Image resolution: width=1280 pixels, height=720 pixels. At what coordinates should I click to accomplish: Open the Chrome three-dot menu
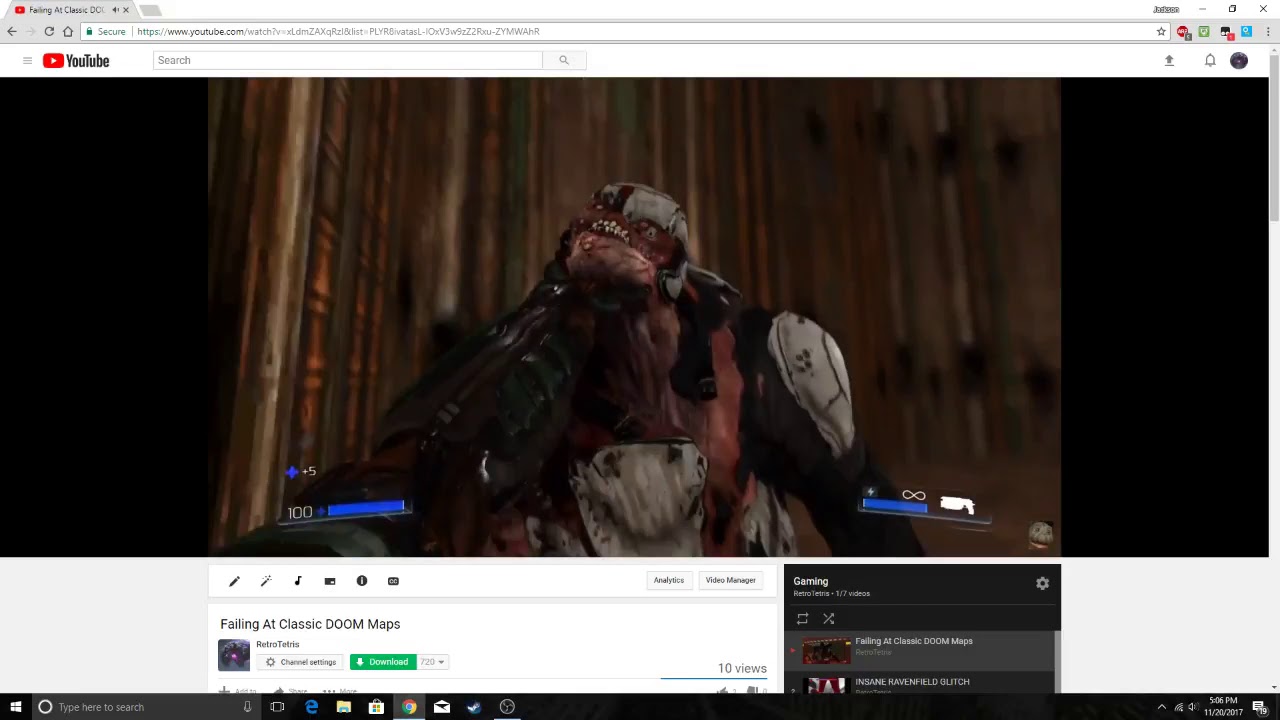(x=1268, y=32)
